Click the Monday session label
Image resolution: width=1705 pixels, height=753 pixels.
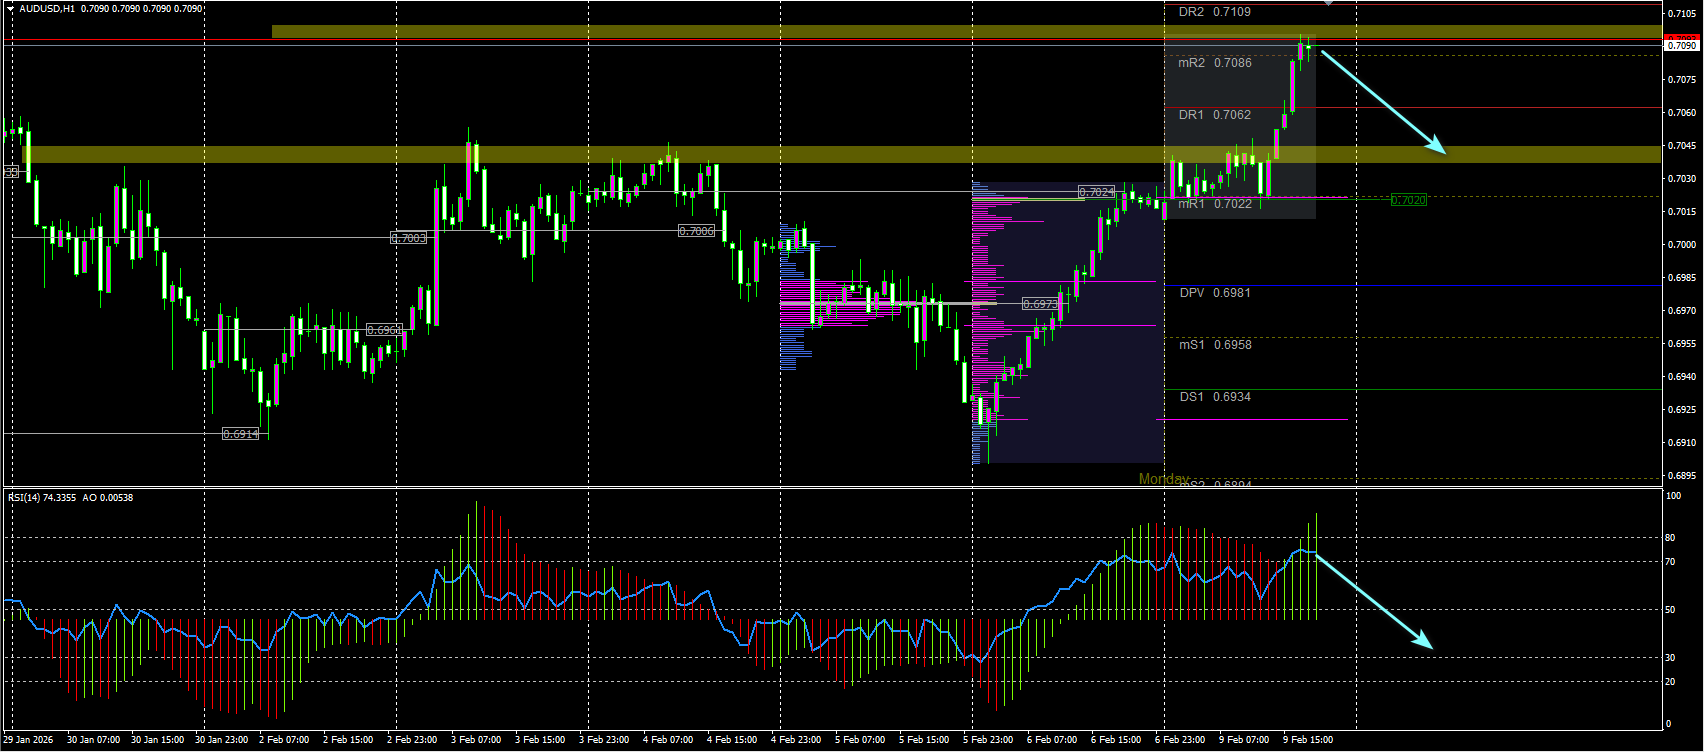coord(1164,479)
